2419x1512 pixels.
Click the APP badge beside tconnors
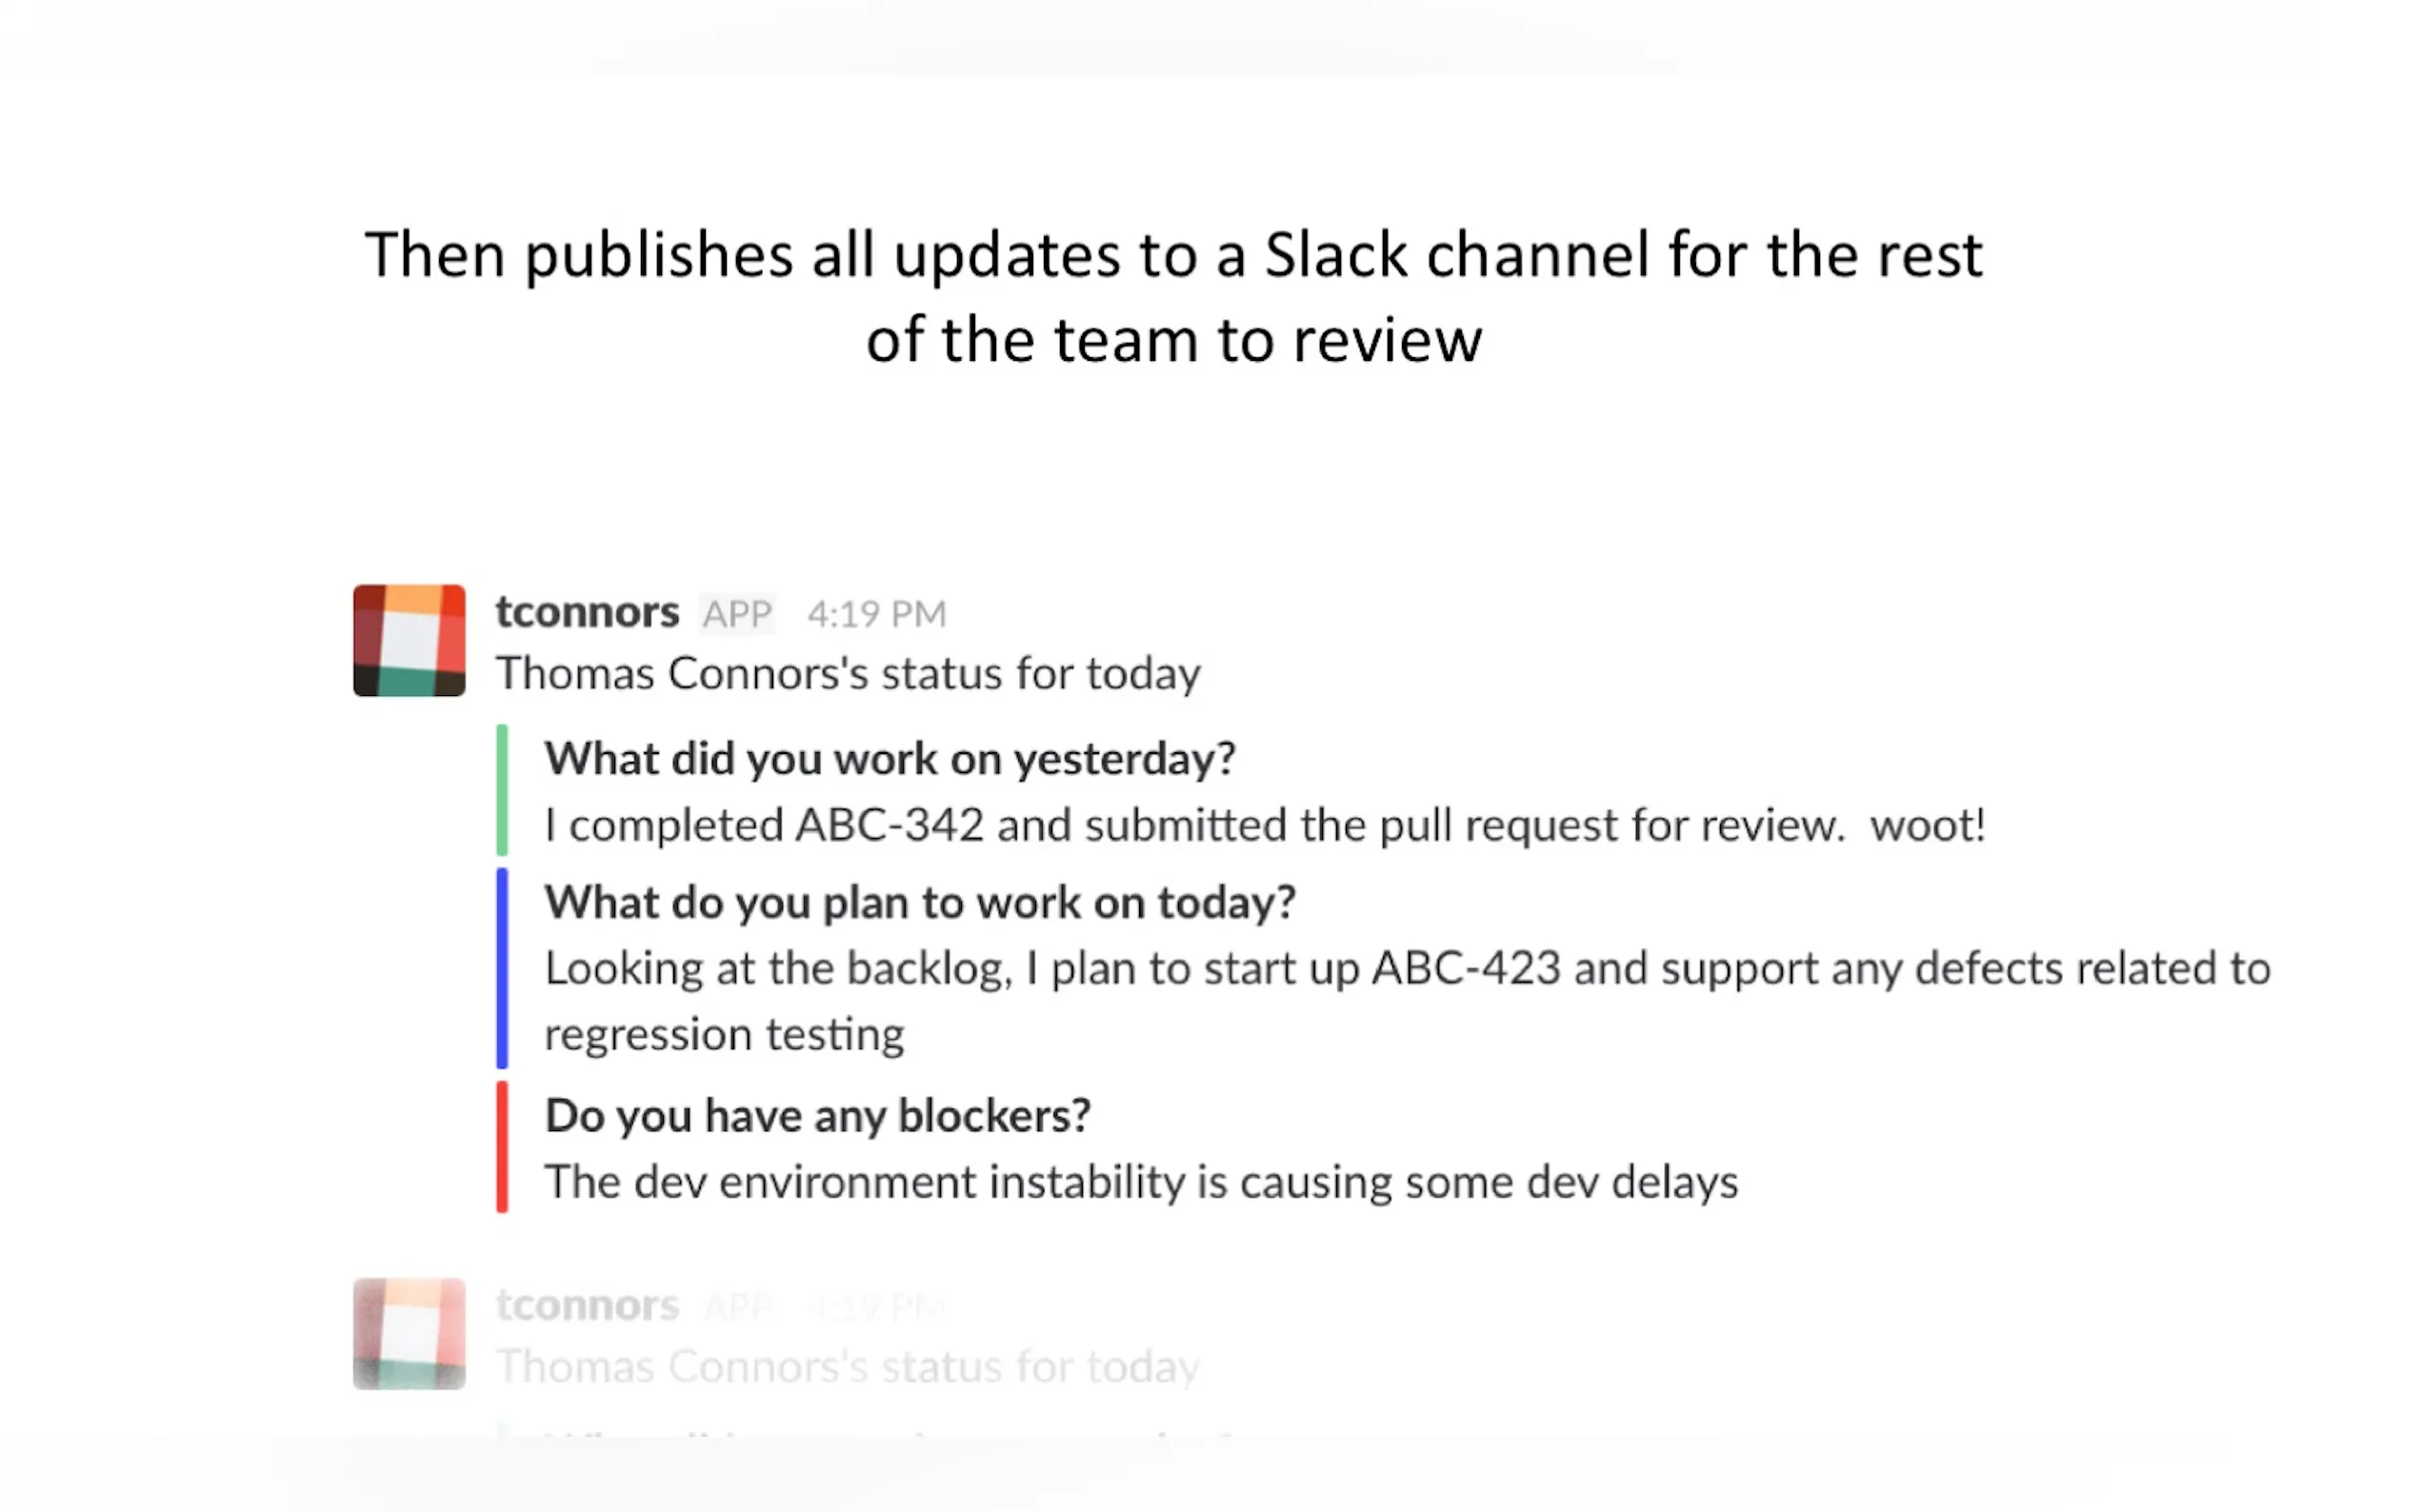tap(737, 613)
